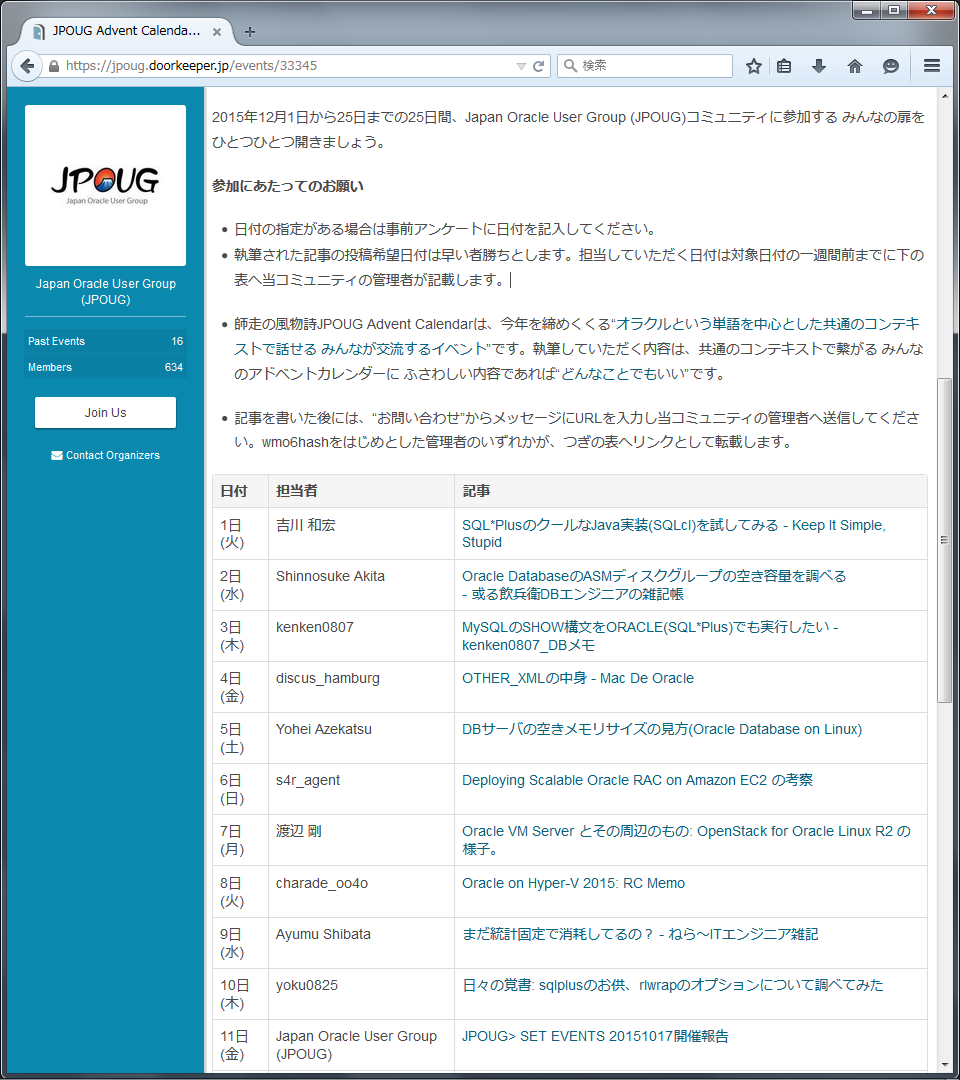
Task: Open the SQL*Plus Java実装(SQLcl) article link
Action: coord(674,534)
